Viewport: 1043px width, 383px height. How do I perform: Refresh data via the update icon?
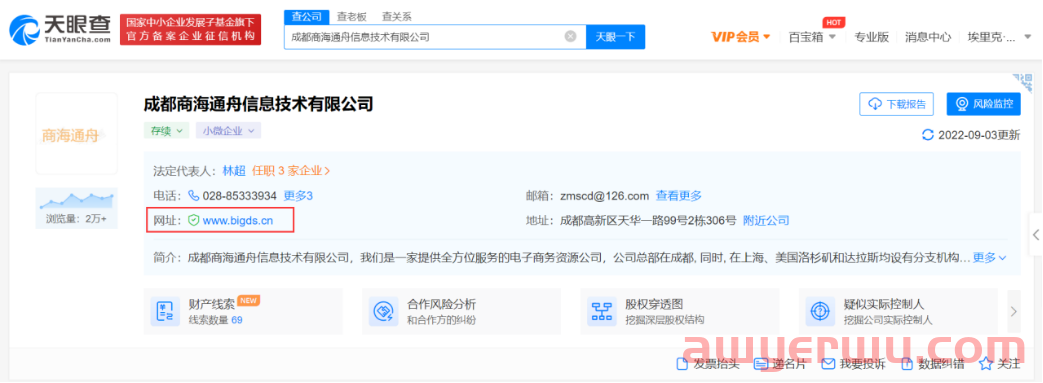(x=927, y=135)
